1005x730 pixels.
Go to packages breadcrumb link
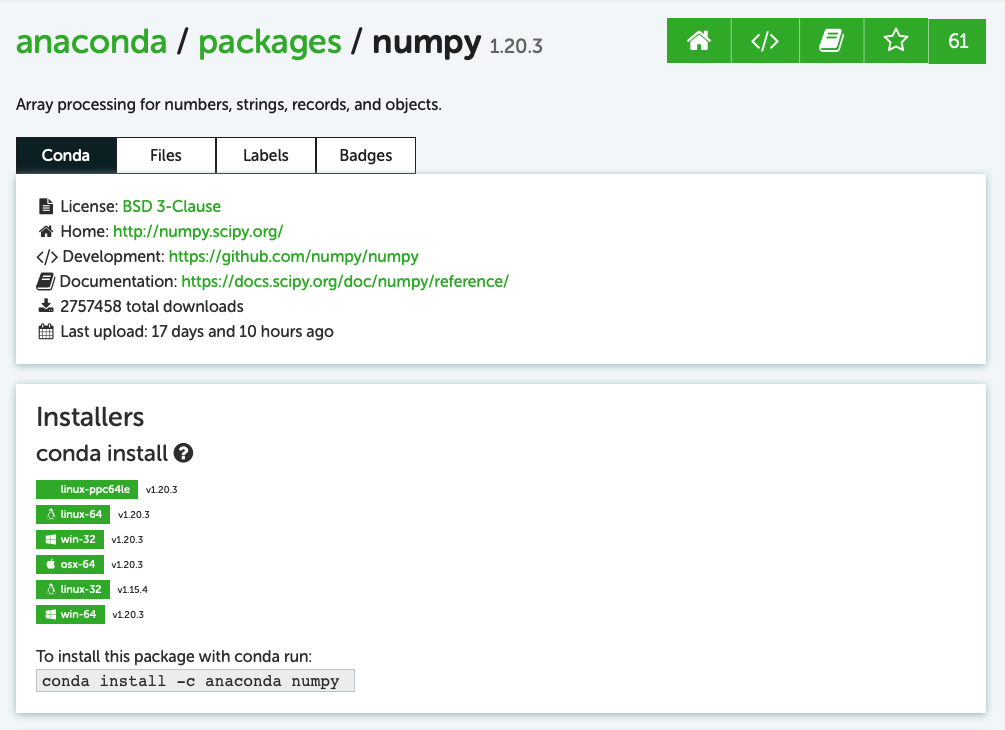point(269,44)
